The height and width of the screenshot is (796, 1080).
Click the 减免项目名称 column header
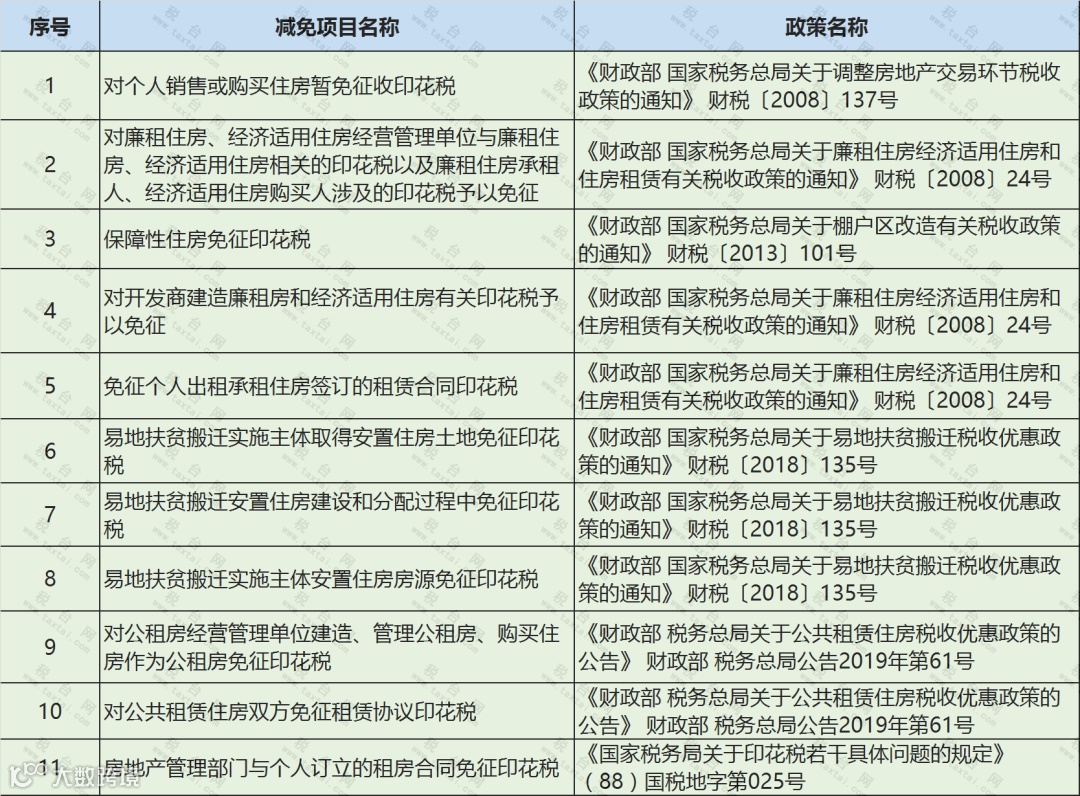point(337,26)
